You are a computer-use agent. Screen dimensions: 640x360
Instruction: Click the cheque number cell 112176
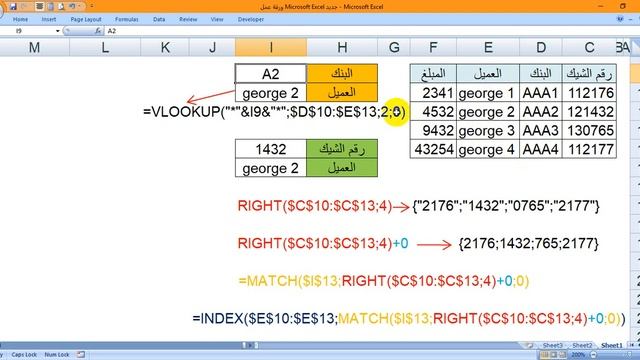[x=589, y=93]
